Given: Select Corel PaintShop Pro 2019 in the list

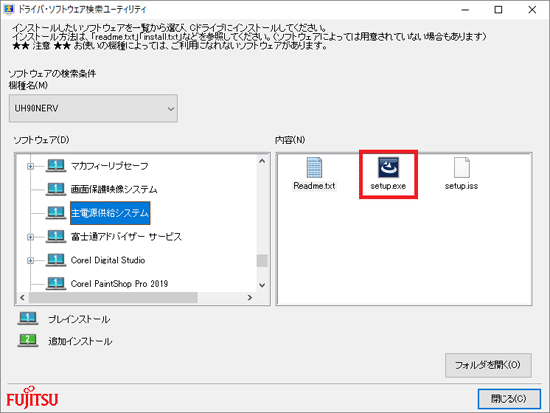Looking at the screenshot, I should click(119, 284).
